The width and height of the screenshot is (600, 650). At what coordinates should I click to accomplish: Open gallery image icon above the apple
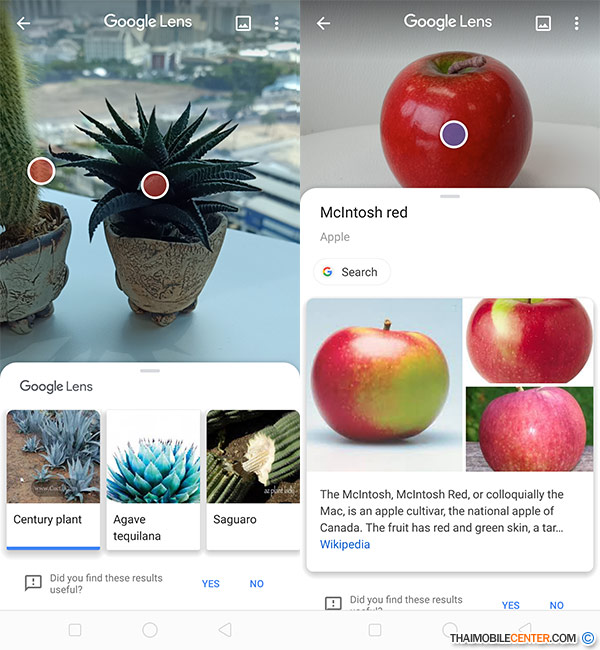coord(543,23)
